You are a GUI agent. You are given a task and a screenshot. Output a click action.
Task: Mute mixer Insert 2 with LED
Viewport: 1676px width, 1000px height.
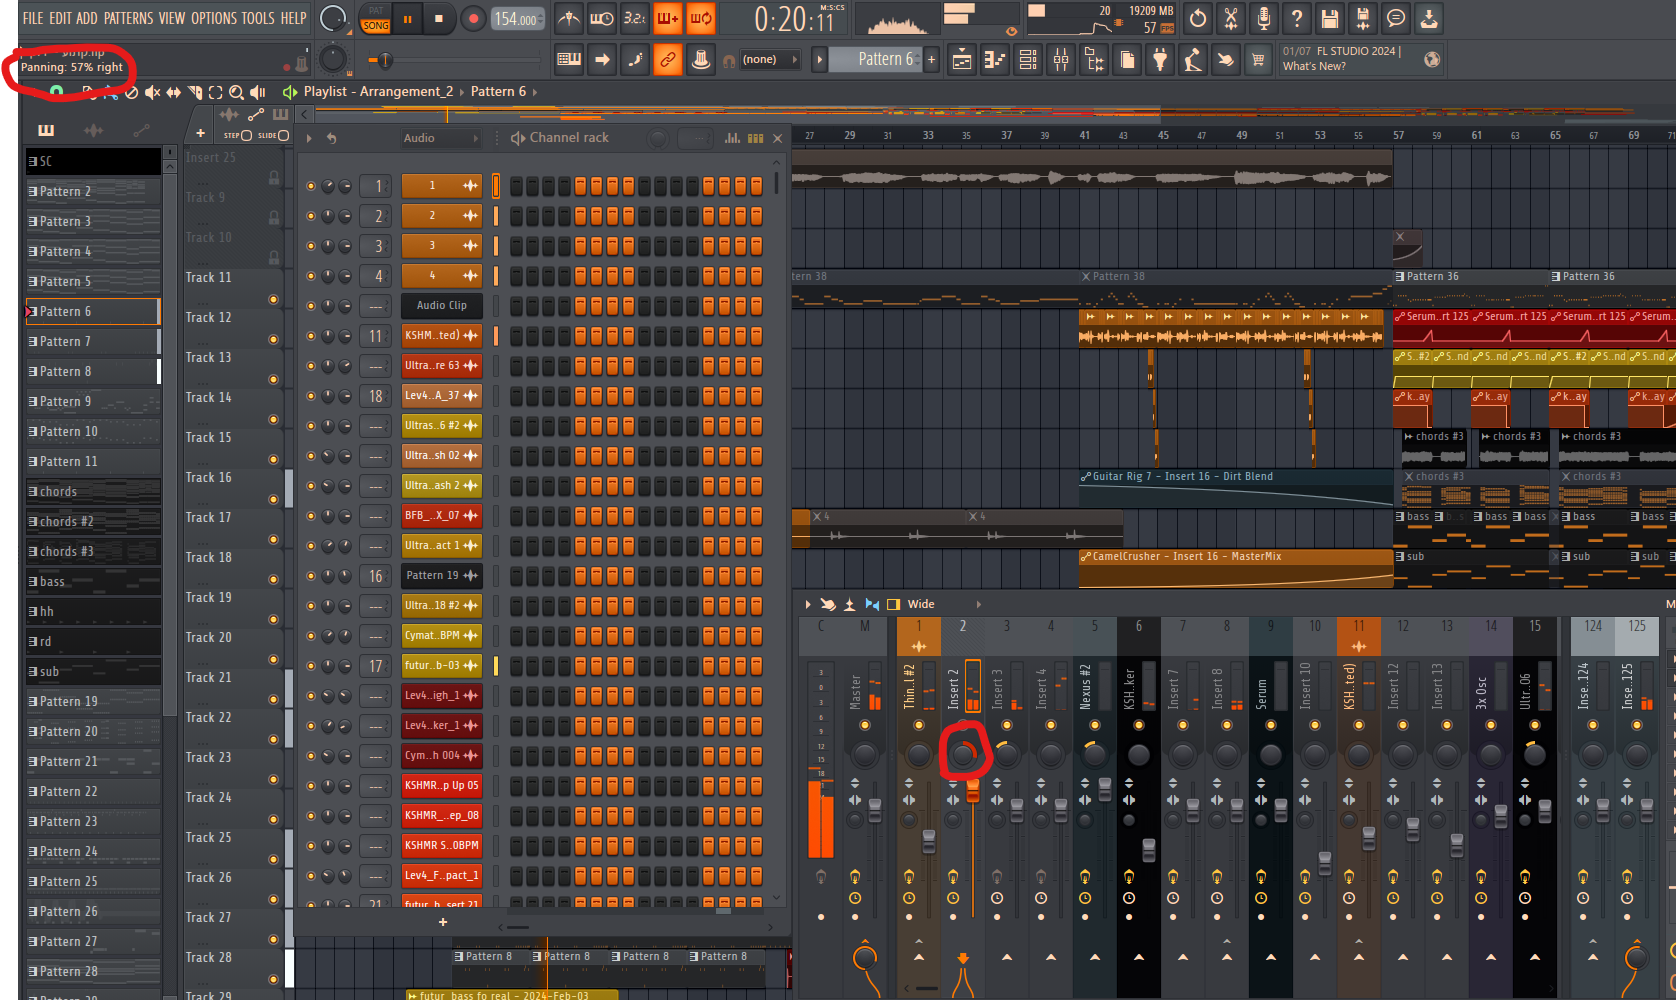click(x=963, y=725)
